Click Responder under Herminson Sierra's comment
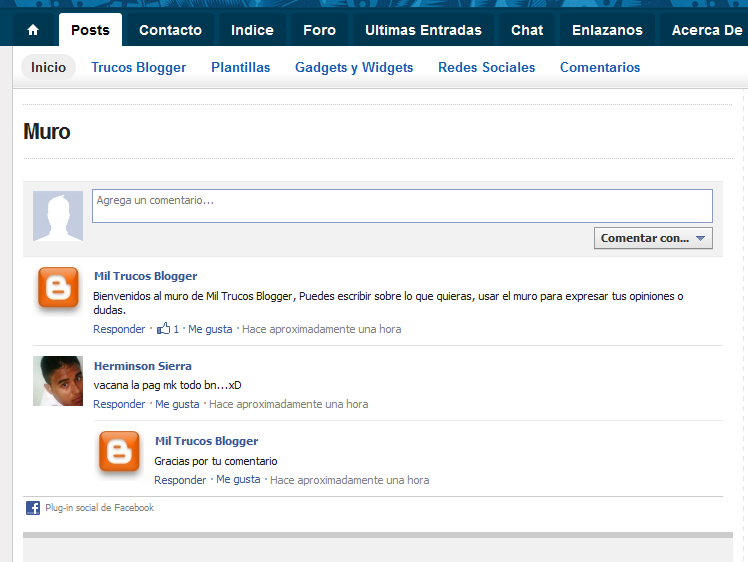Screen dimensions: 748x562 click(119, 404)
